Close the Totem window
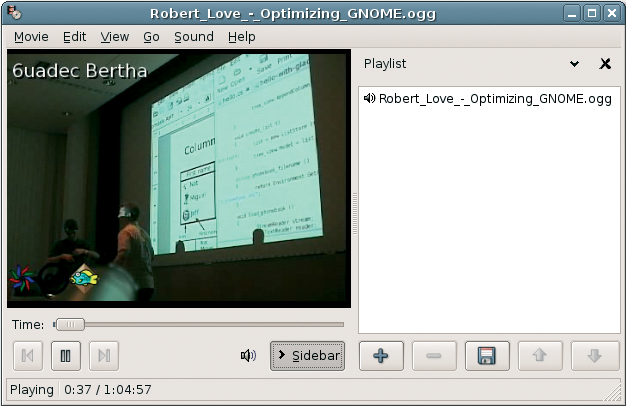The height and width of the screenshot is (406, 626). tap(612, 13)
